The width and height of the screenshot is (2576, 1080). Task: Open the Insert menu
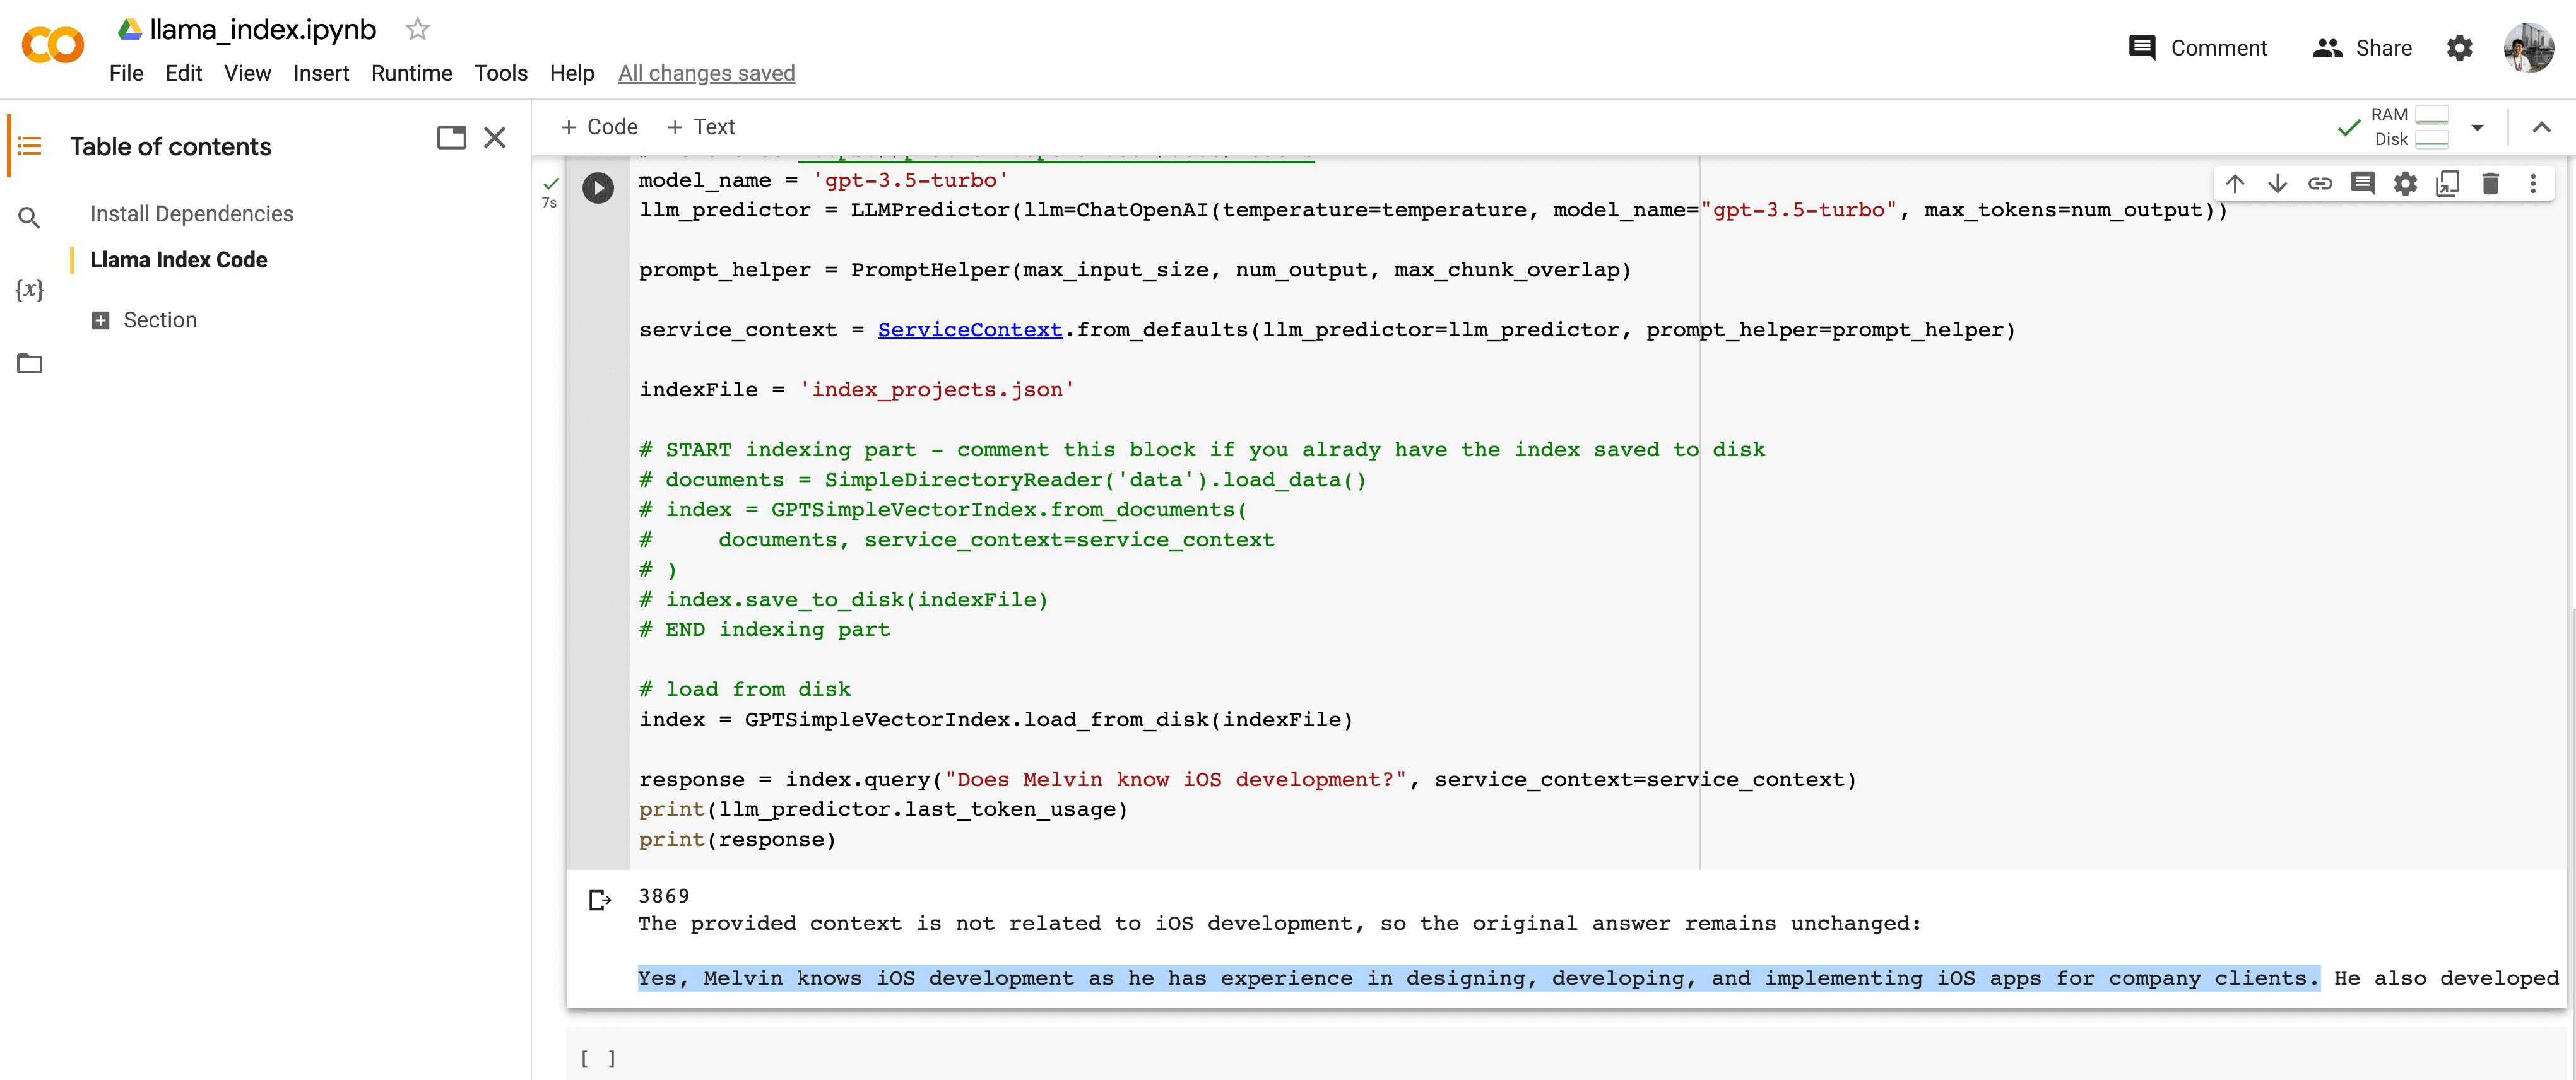[321, 73]
